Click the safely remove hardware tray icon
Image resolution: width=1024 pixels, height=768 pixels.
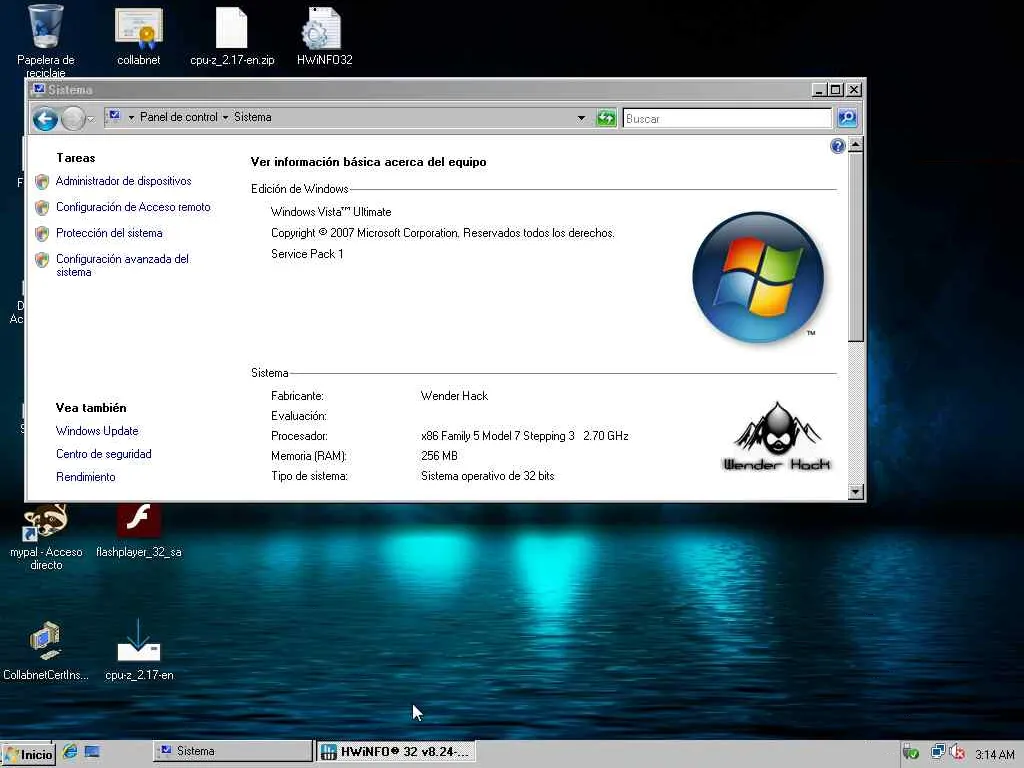(910, 752)
